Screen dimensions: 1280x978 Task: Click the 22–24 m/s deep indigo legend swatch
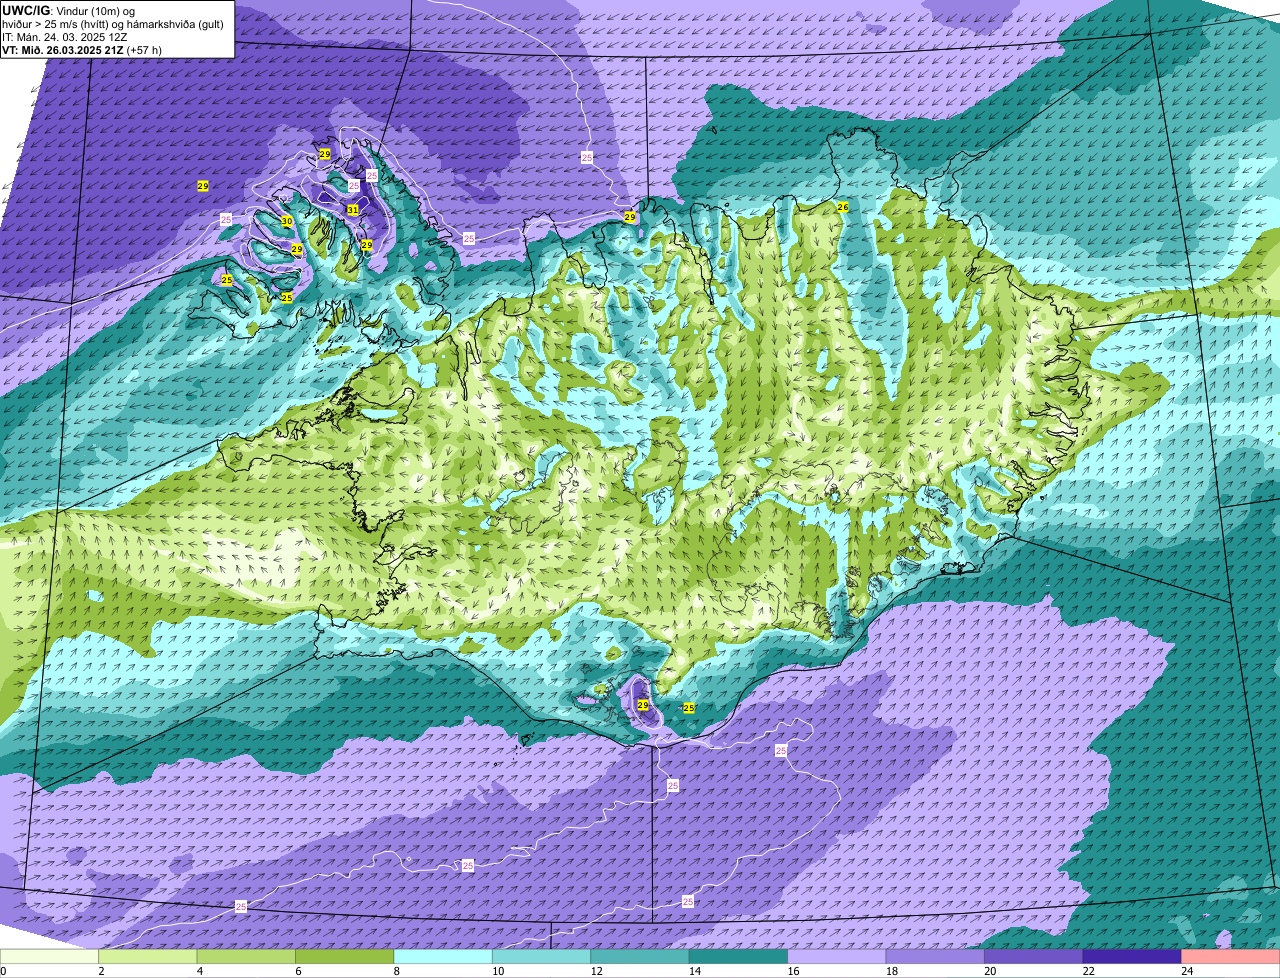(1132, 957)
